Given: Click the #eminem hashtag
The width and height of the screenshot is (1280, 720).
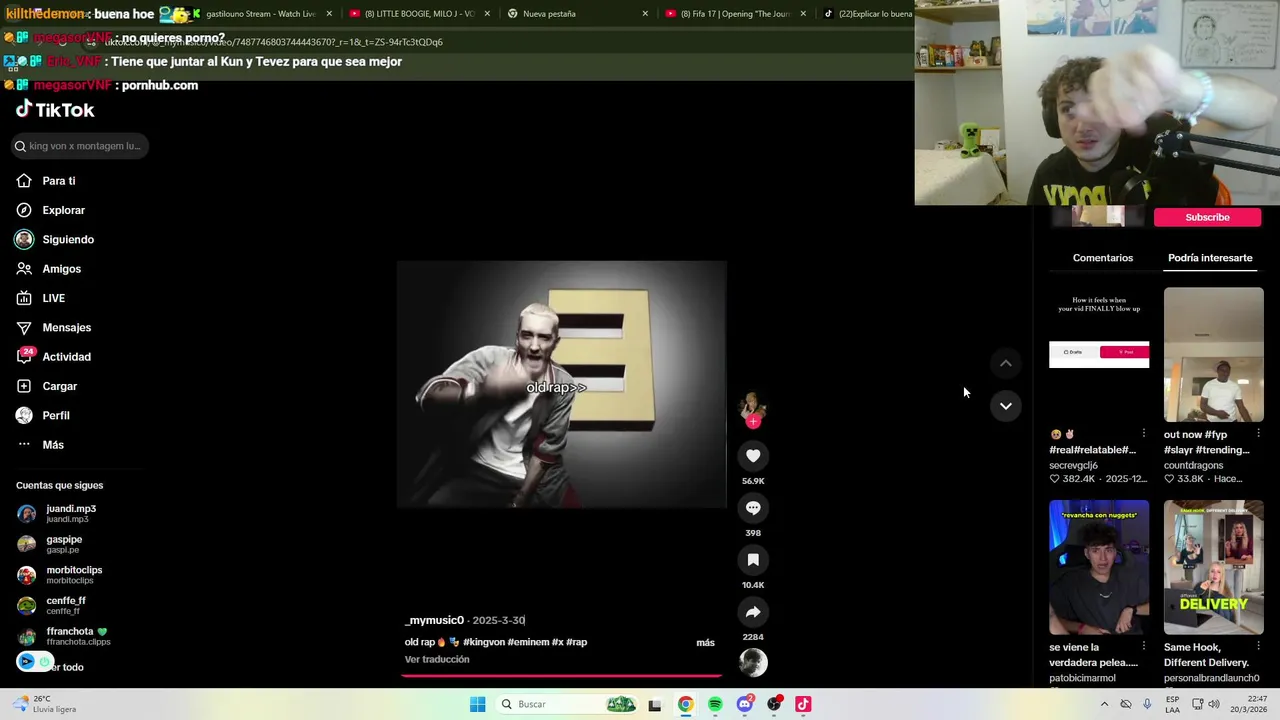Looking at the screenshot, I should [528, 642].
